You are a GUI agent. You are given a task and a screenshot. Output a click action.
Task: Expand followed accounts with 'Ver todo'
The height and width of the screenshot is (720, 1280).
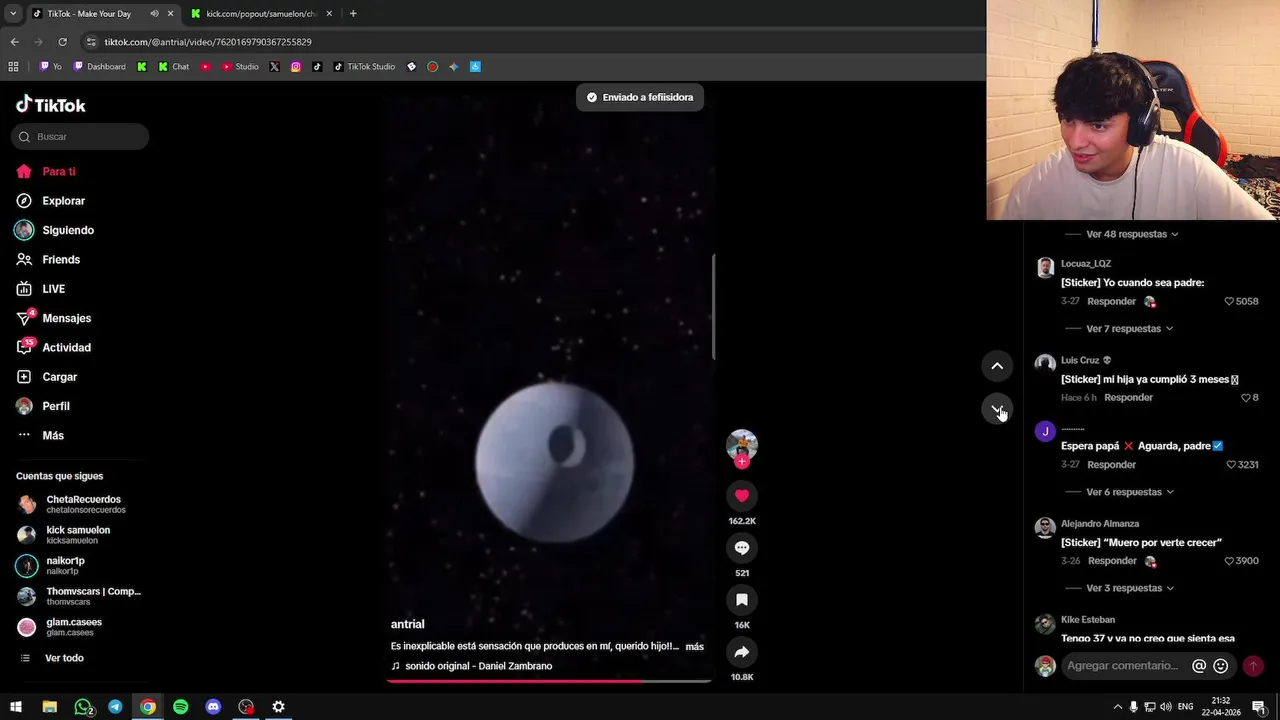point(64,658)
